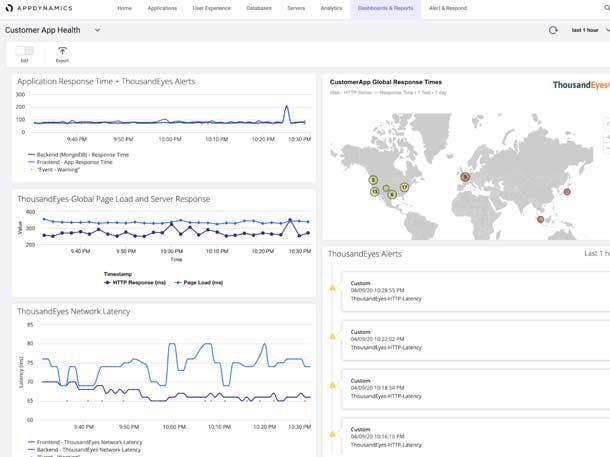Viewport: 610px width, 457px height.
Task: Click the Export upload icon
Action: (62, 50)
